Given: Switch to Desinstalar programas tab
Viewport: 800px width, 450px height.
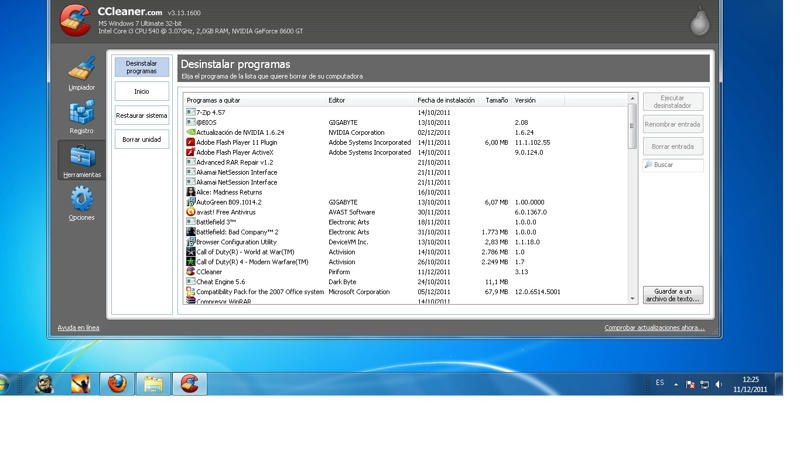Looking at the screenshot, I should coord(141,67).
